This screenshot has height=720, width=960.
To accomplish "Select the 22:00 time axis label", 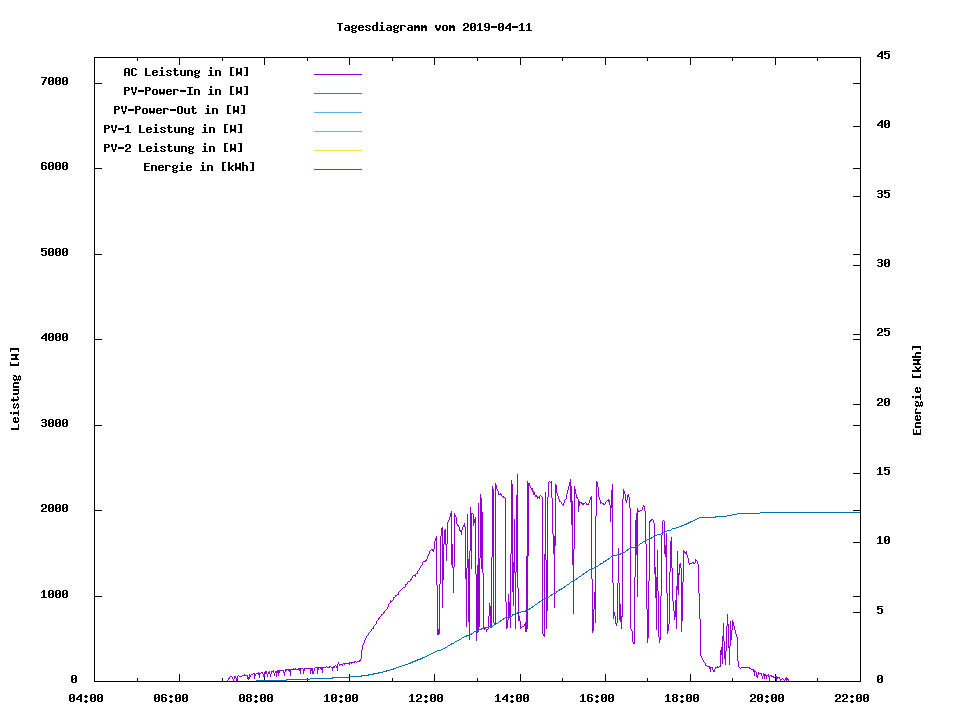I will point(852,698).
